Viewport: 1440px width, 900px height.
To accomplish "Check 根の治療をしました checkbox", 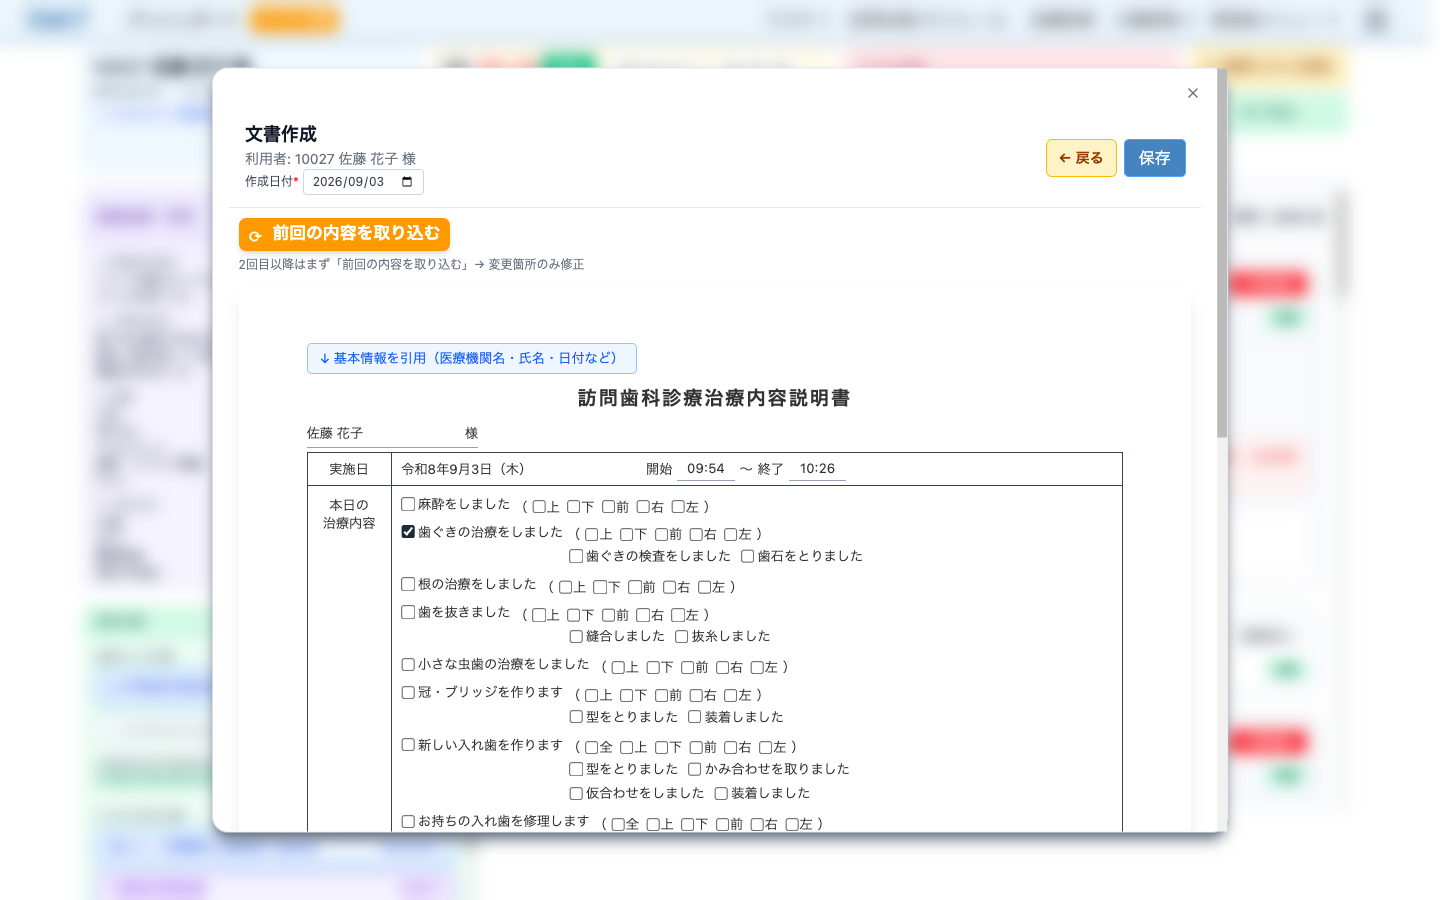I will [408, 584].
